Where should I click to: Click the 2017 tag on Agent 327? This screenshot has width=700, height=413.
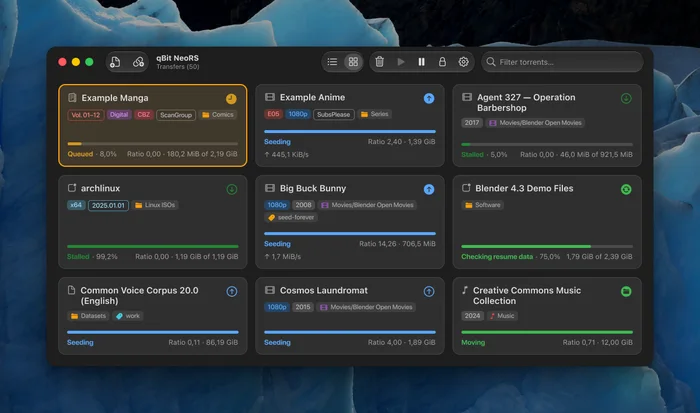point(472,123)
